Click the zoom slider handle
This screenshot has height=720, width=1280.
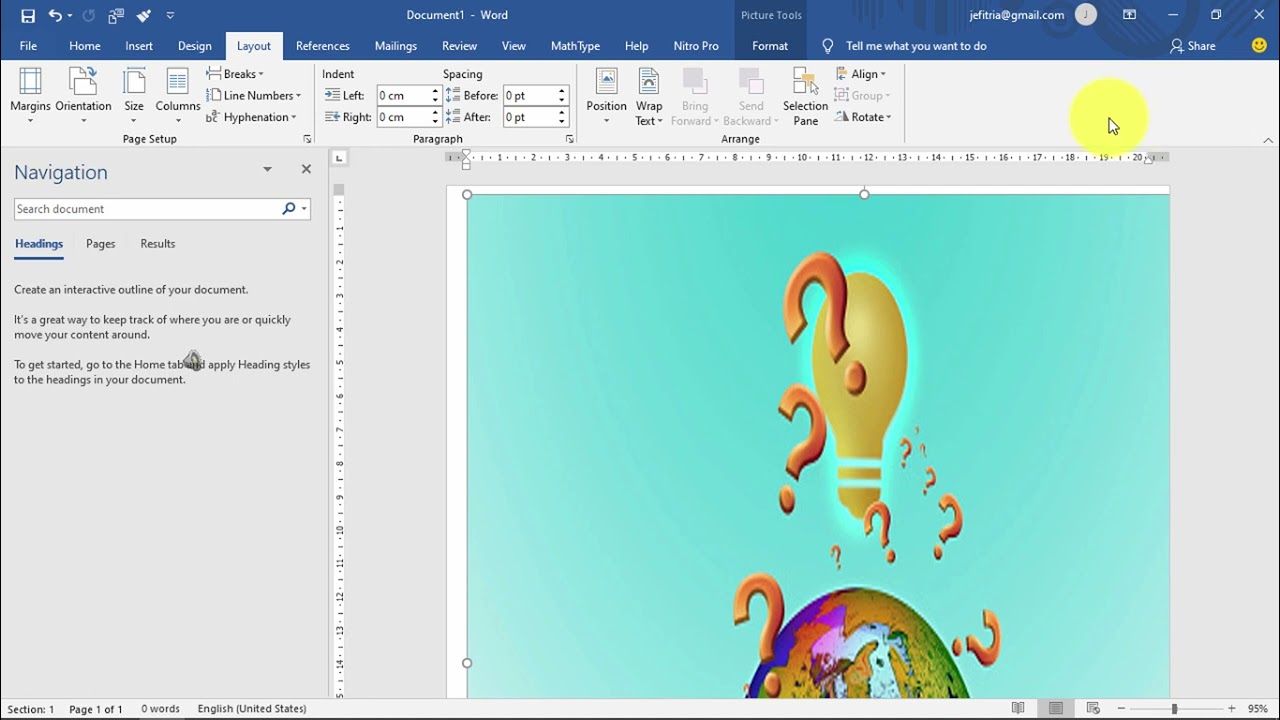click(x=1174, y=708)
